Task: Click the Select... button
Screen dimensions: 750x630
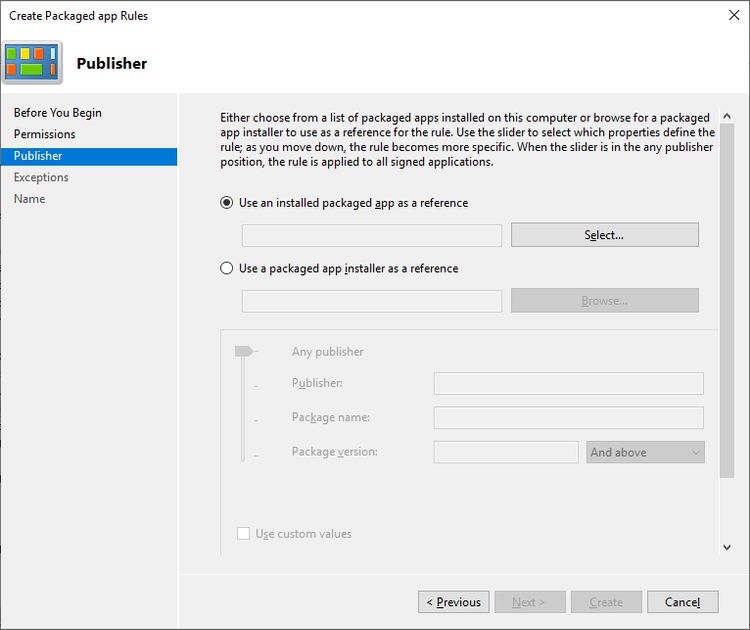Action: point(605,235)
